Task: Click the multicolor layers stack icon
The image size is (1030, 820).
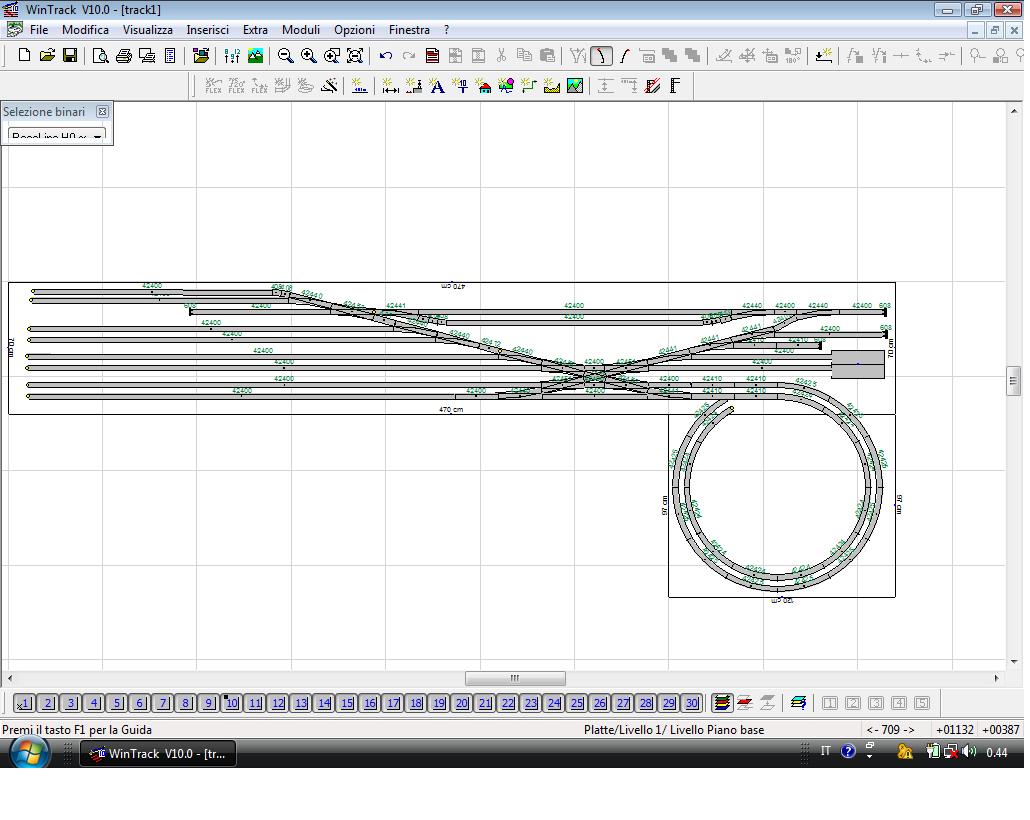Action: 722,703
